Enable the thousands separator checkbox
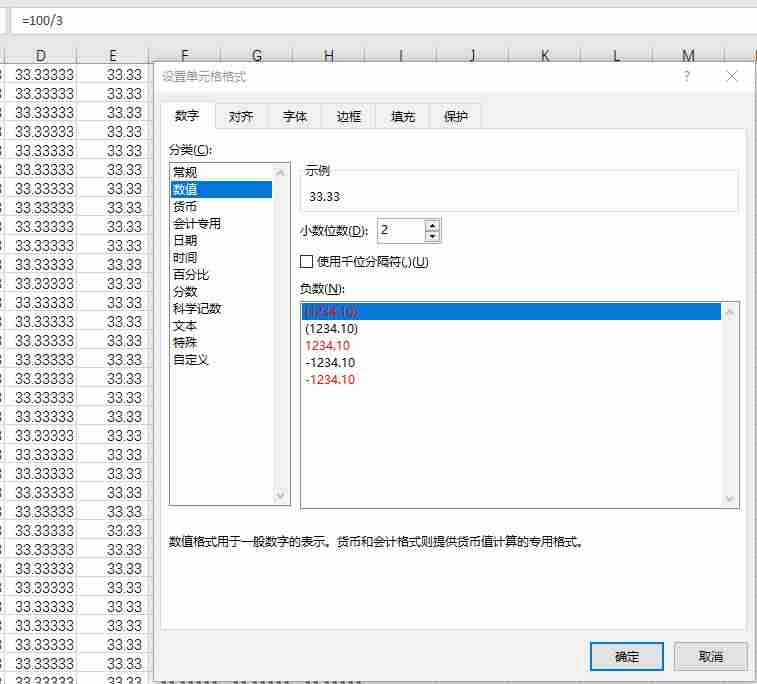Image resolution: width=757 pixels, height=684 pixels. coord(306,262)
